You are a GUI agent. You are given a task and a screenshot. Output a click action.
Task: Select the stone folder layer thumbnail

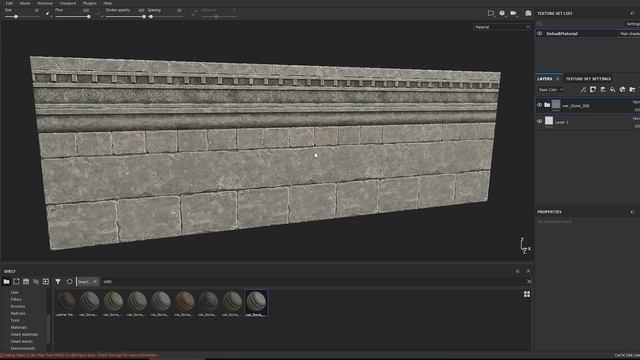tap(556, 104)
